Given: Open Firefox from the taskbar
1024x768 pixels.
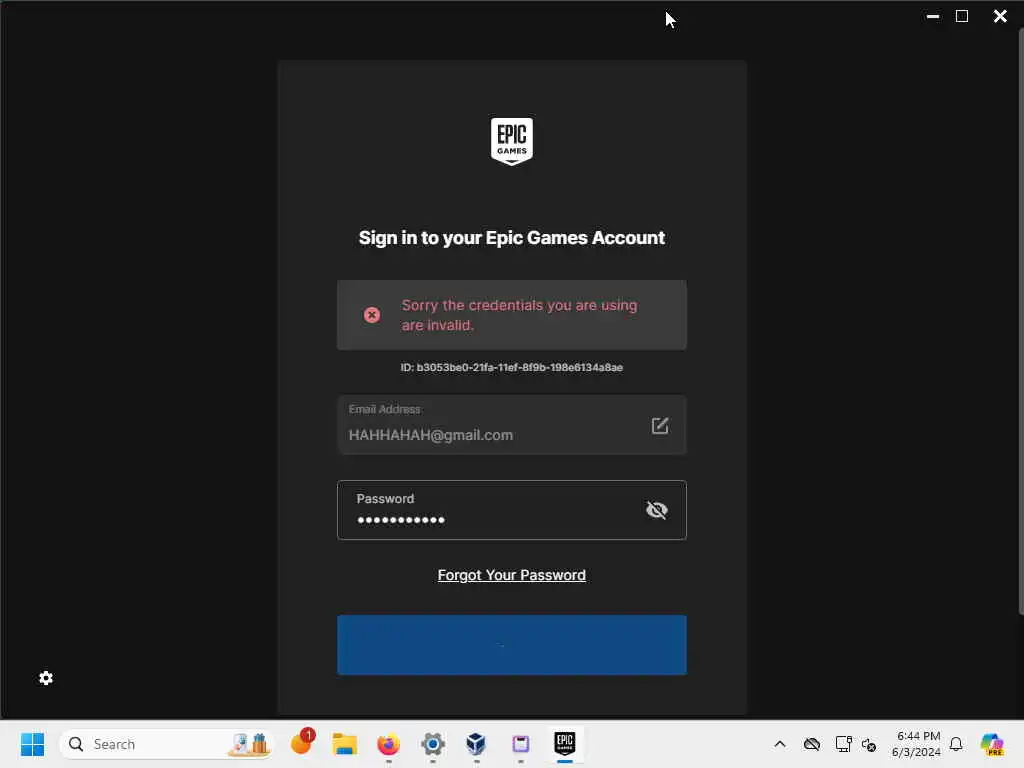Looking at the screenshot, I should [x=389, y=744].
